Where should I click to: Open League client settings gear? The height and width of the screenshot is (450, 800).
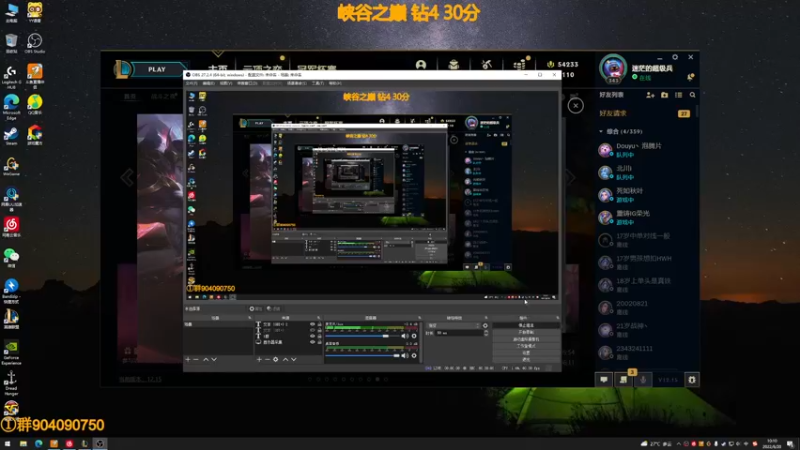[675, 57]
